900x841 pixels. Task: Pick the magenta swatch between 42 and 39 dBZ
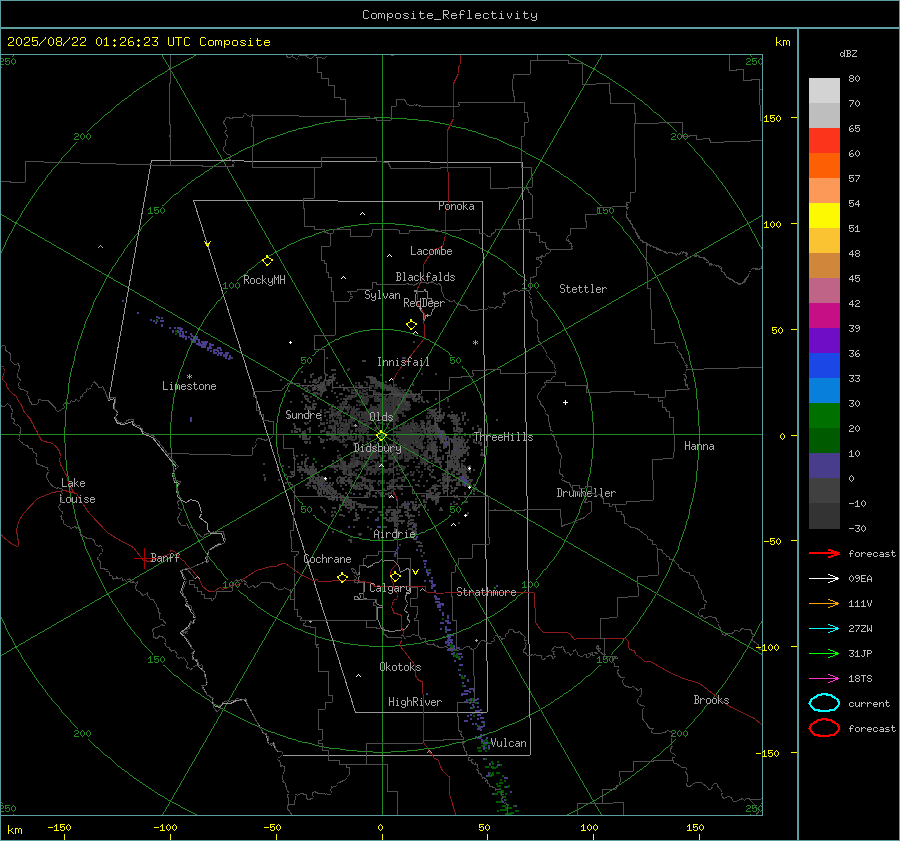pos(824,316)
